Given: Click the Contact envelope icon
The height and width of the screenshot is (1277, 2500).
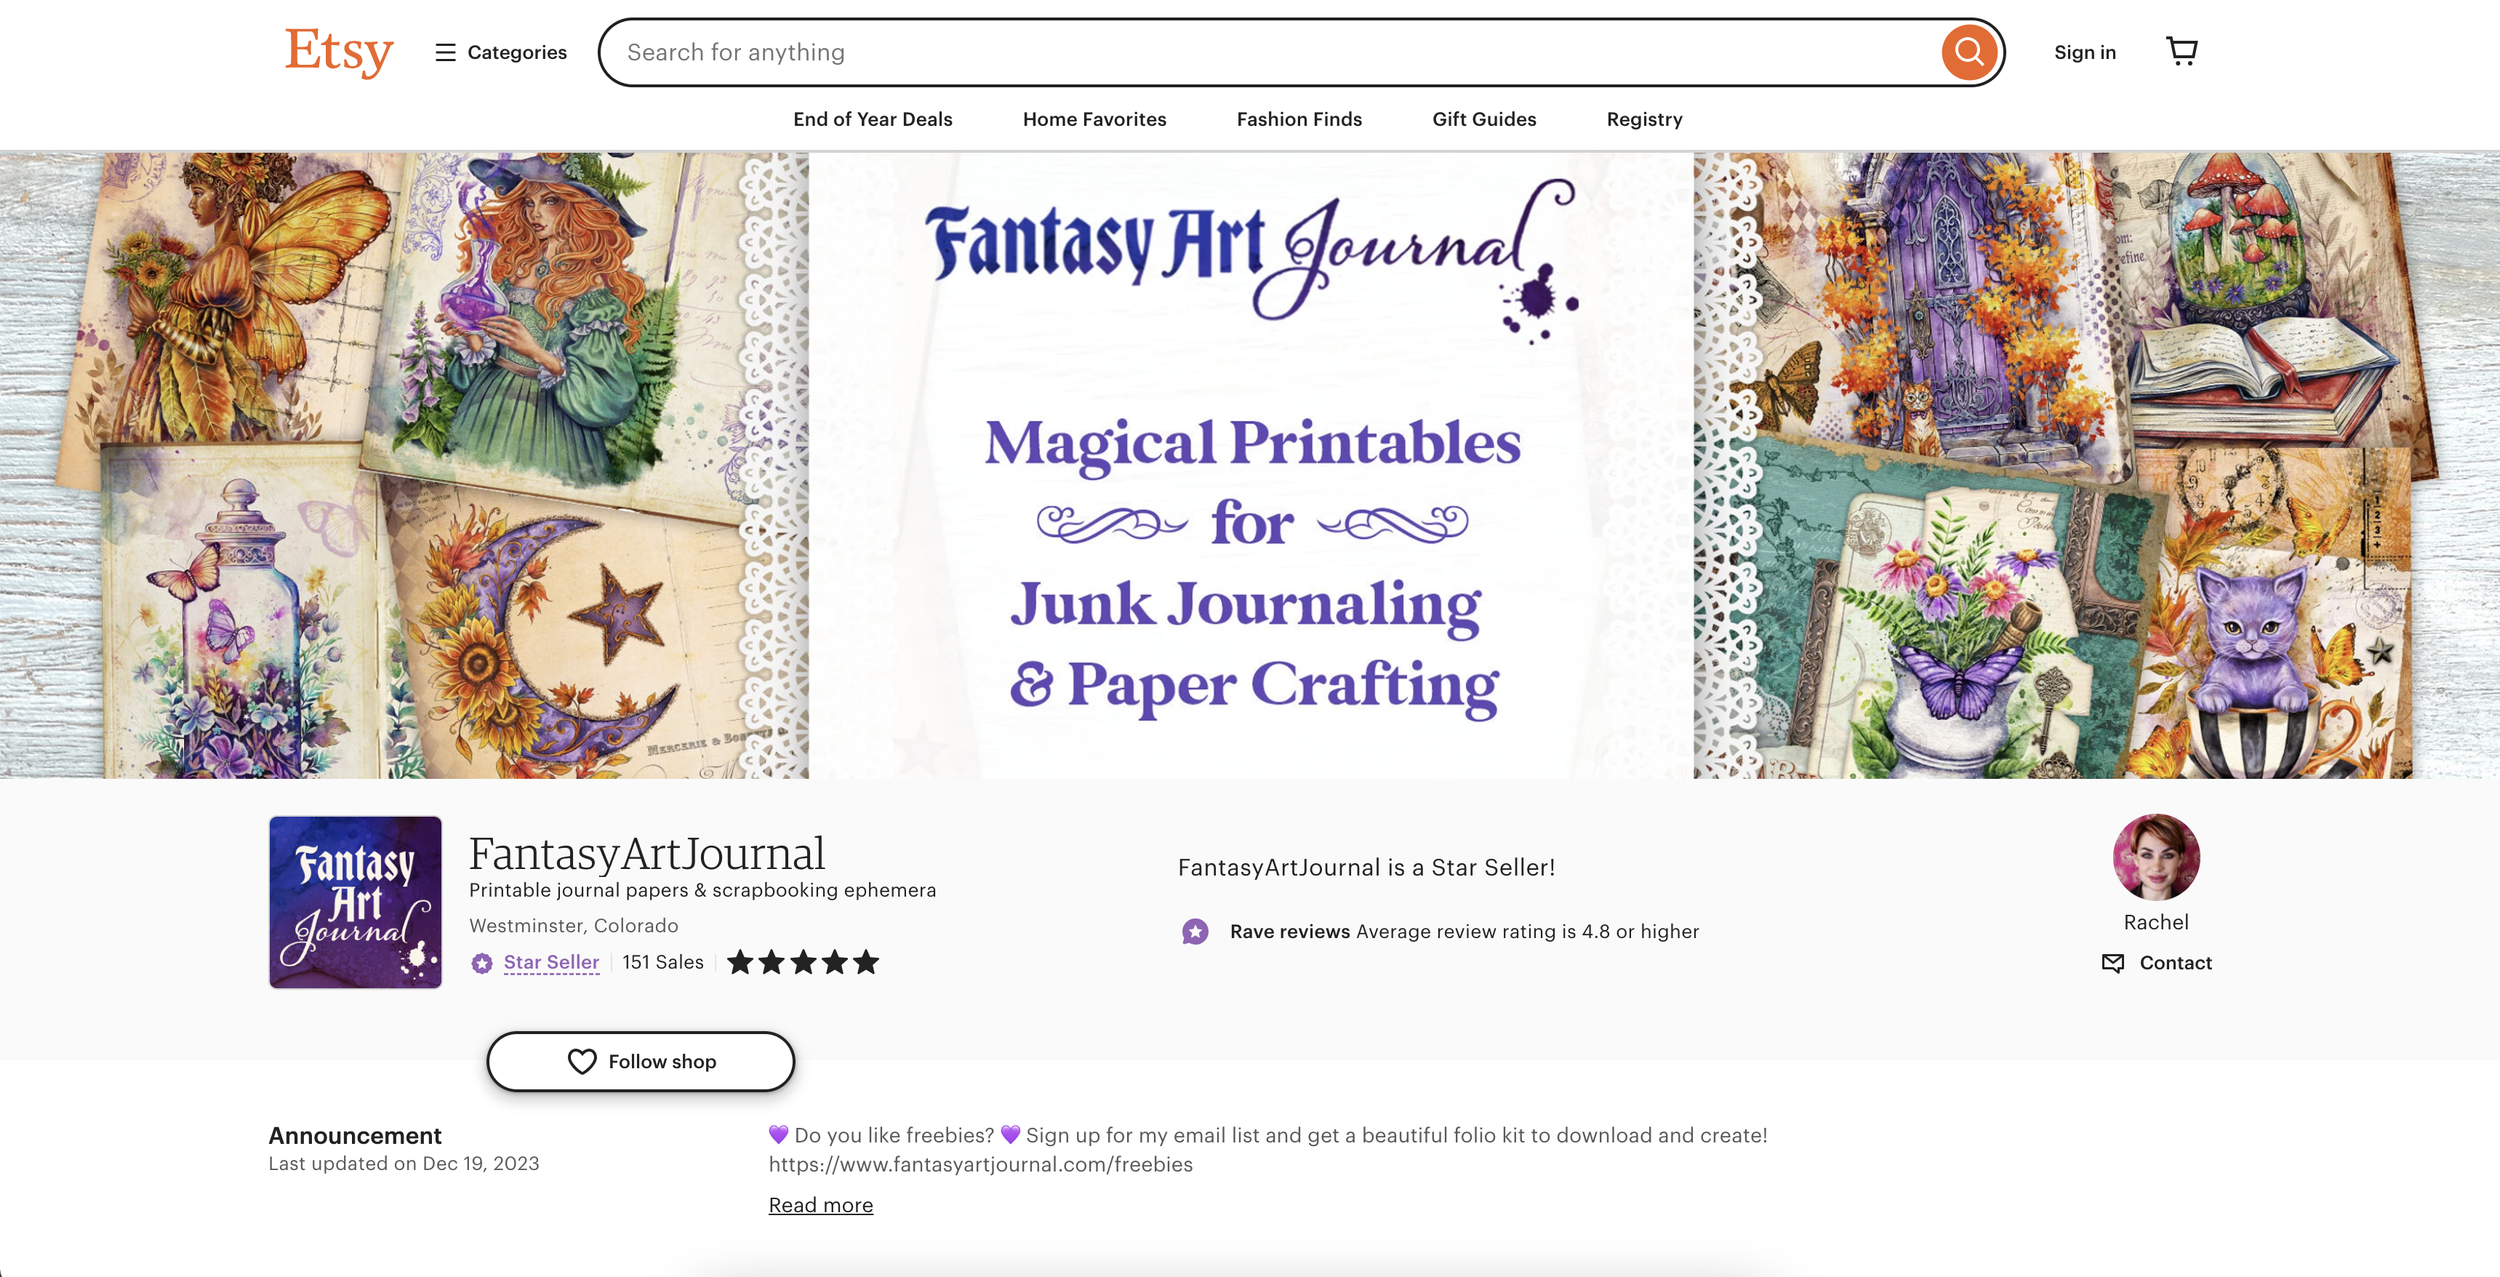Looking at the screenshot, I should (x=2112, y=963).
